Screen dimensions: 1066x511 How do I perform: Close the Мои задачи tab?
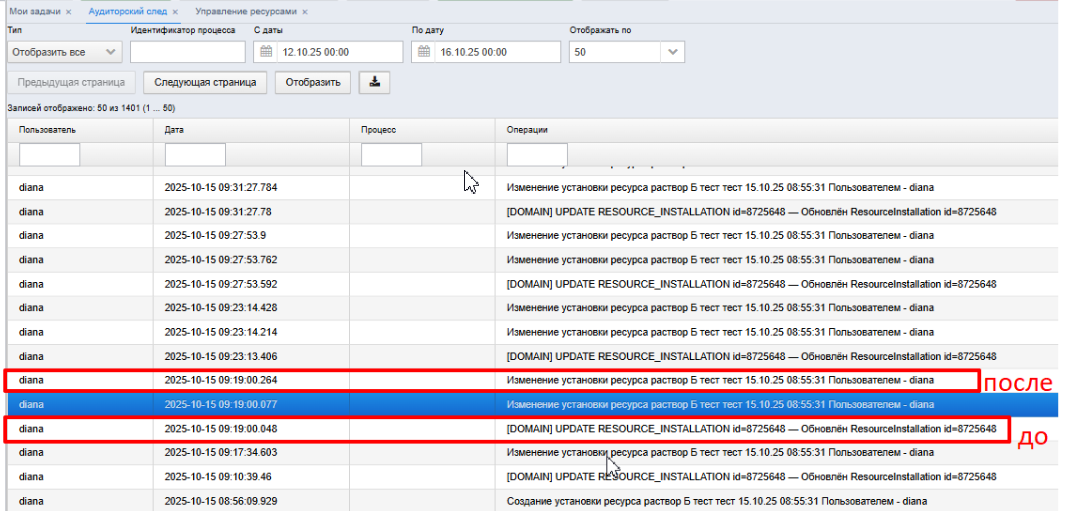69,12
